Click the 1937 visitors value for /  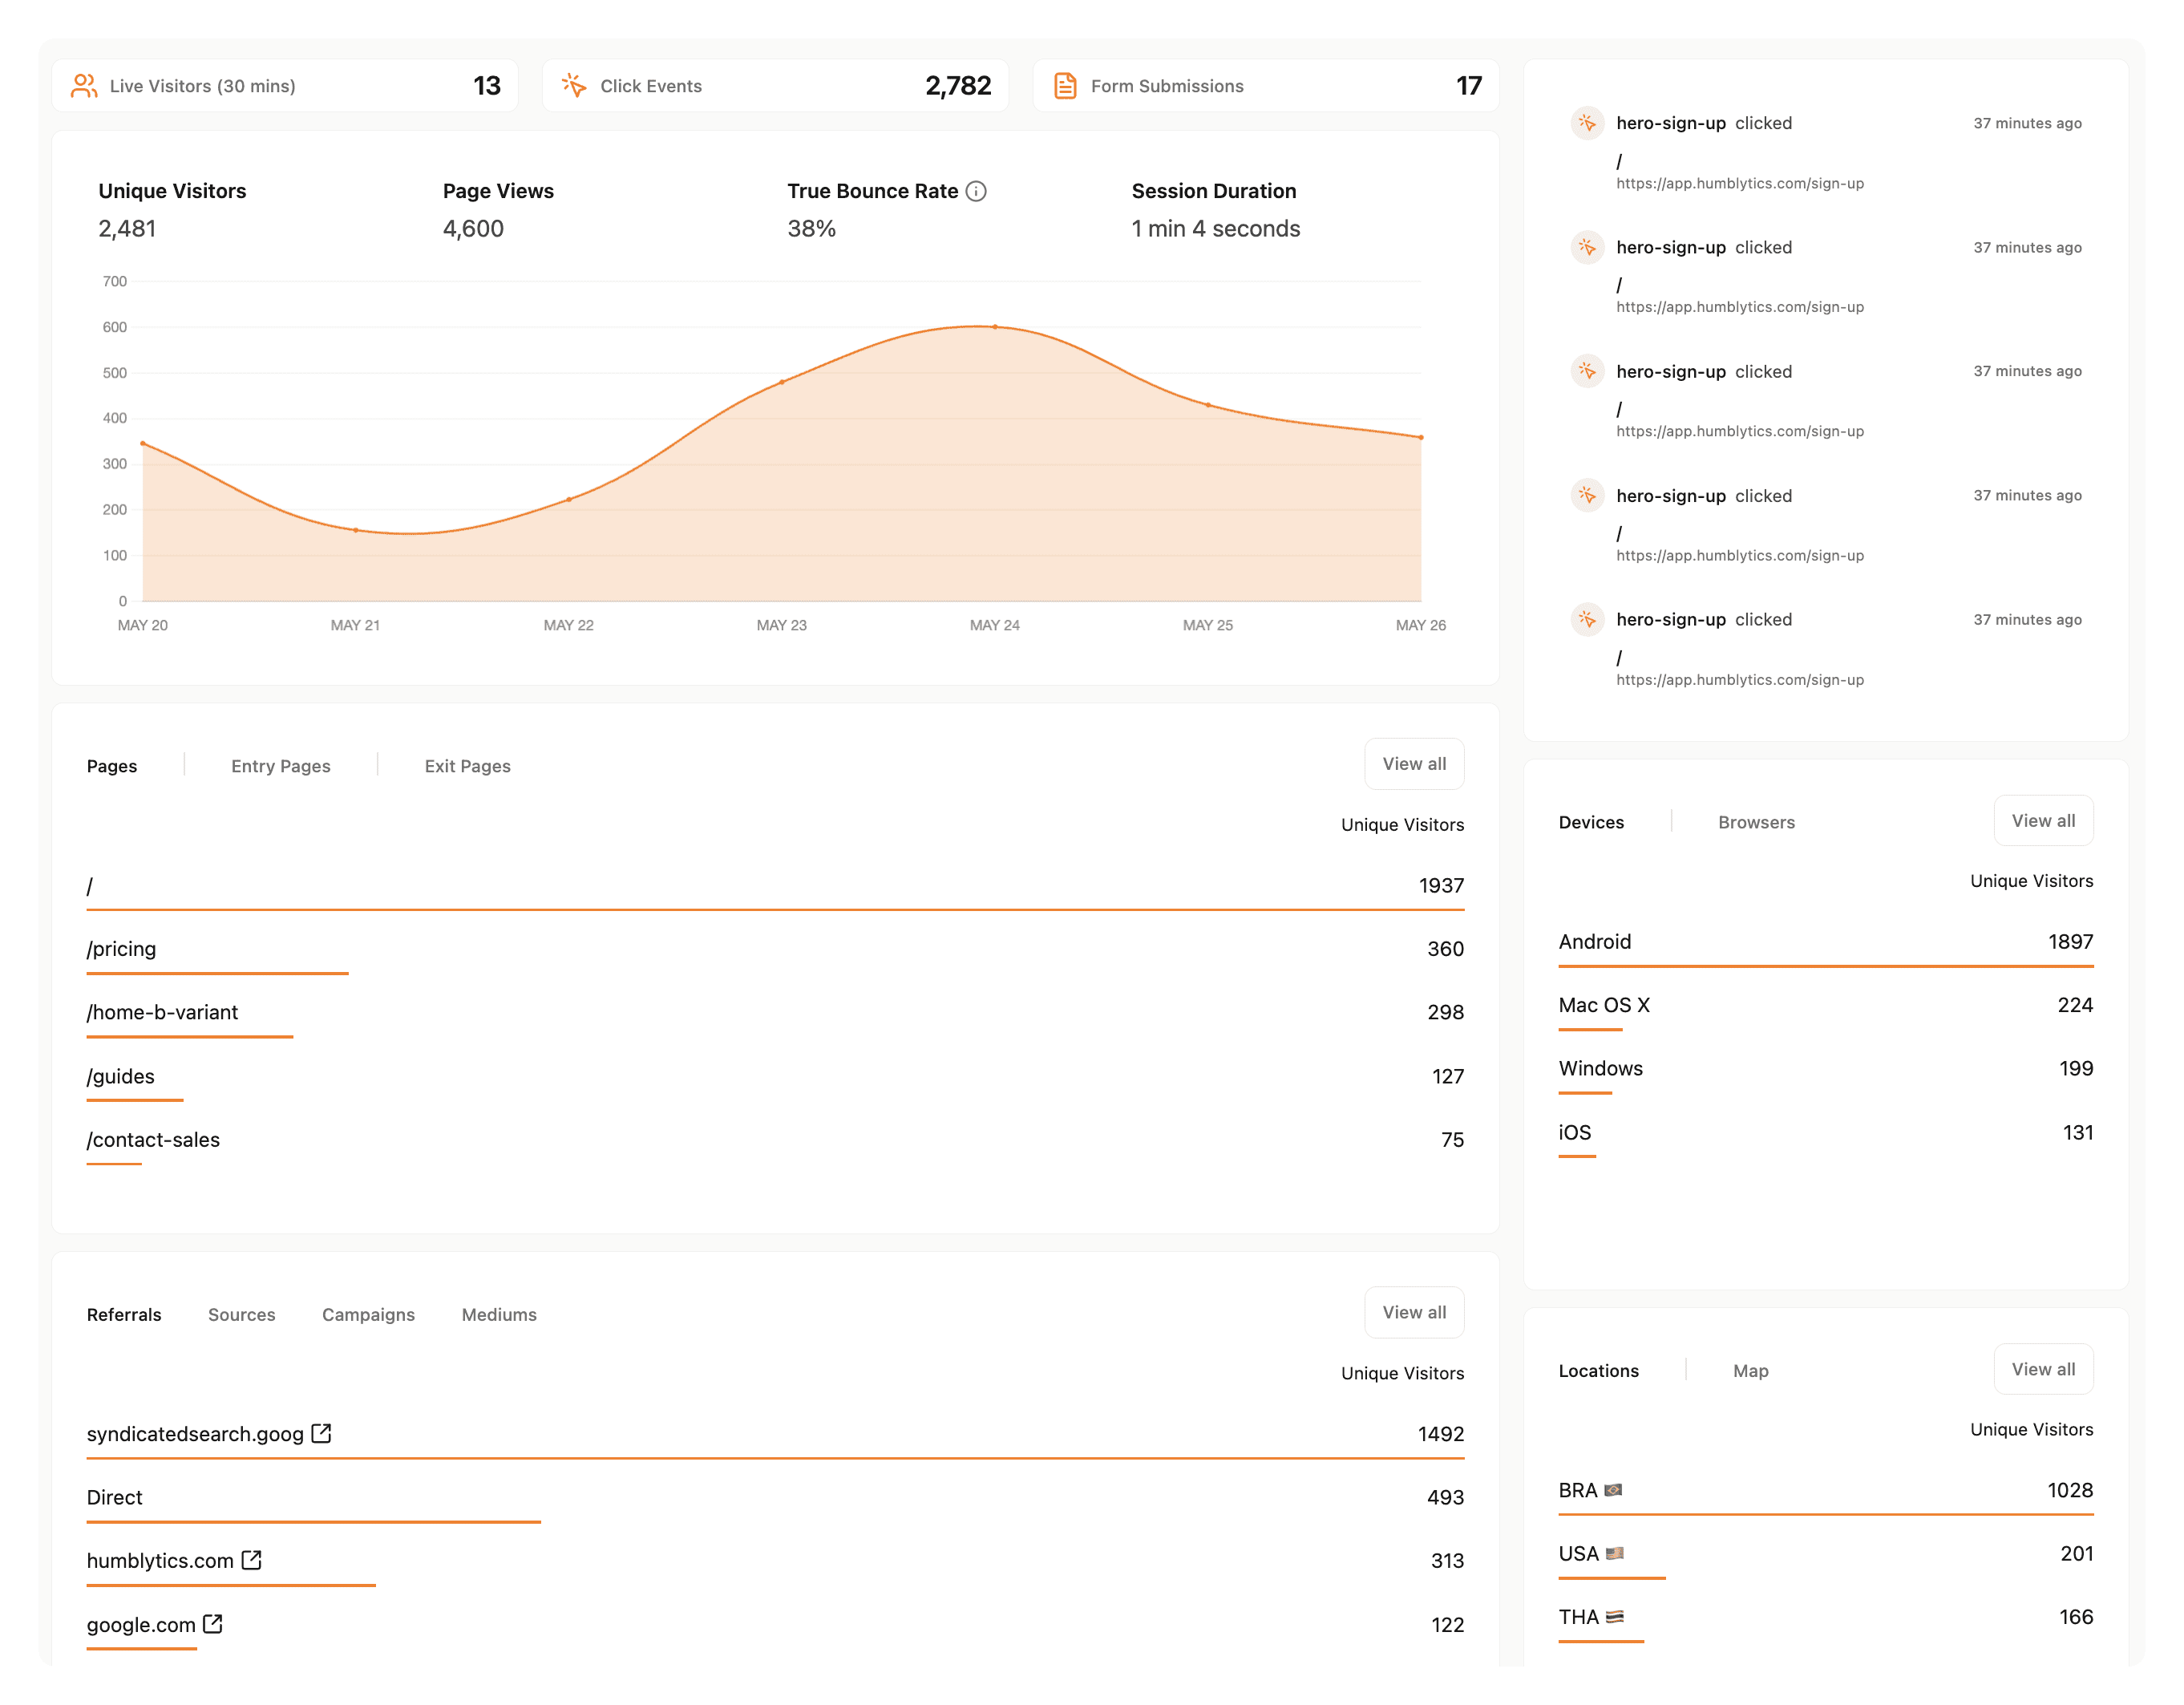tap(1441, 886)
